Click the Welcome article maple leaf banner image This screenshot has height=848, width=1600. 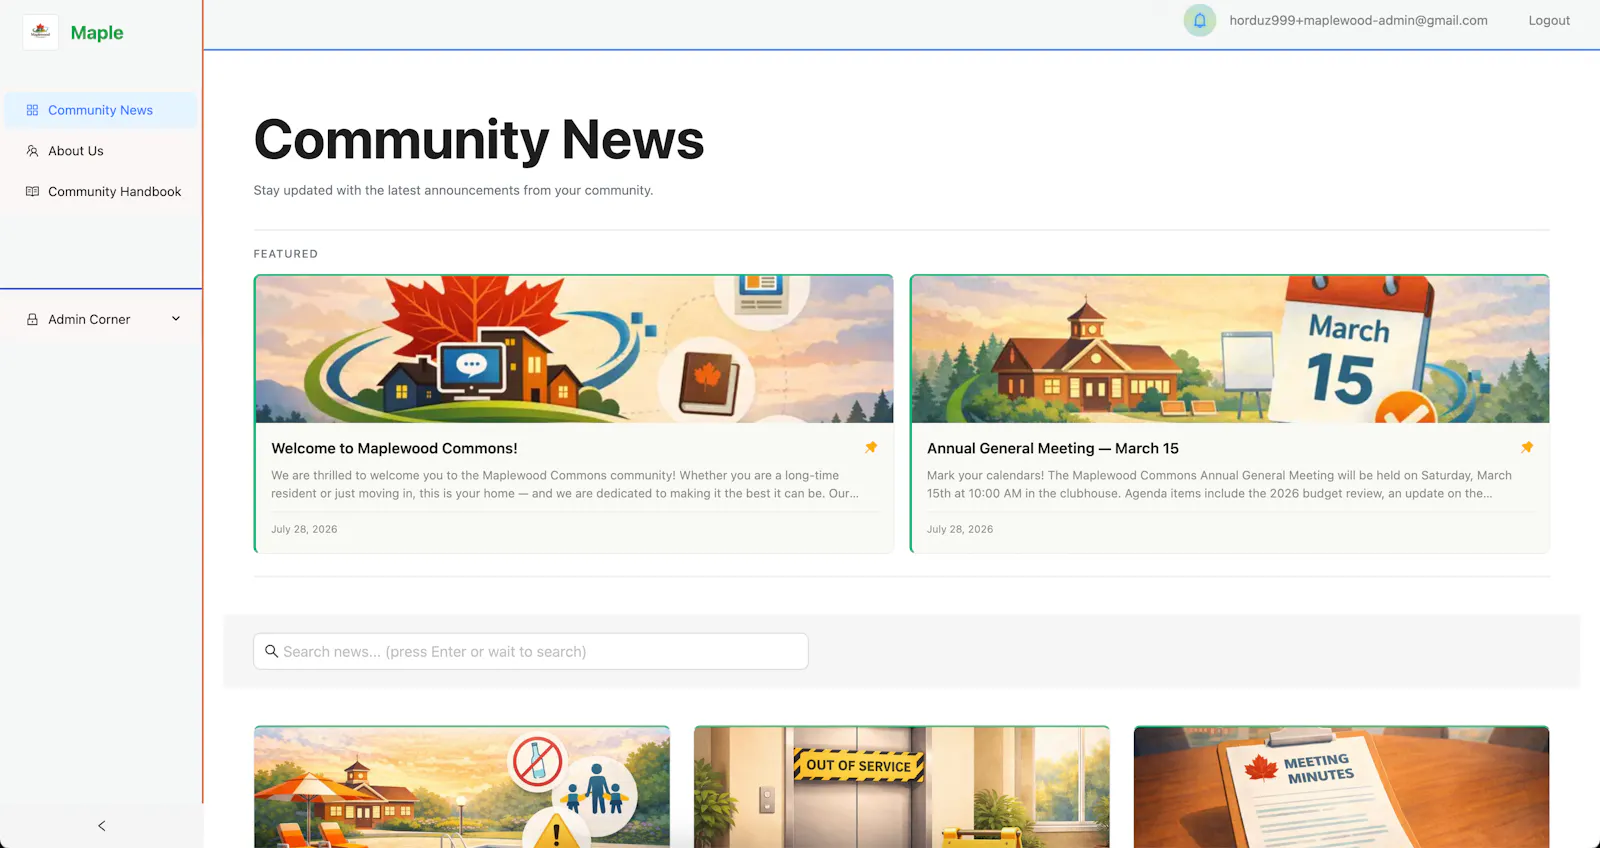click(x=574, y=349)
